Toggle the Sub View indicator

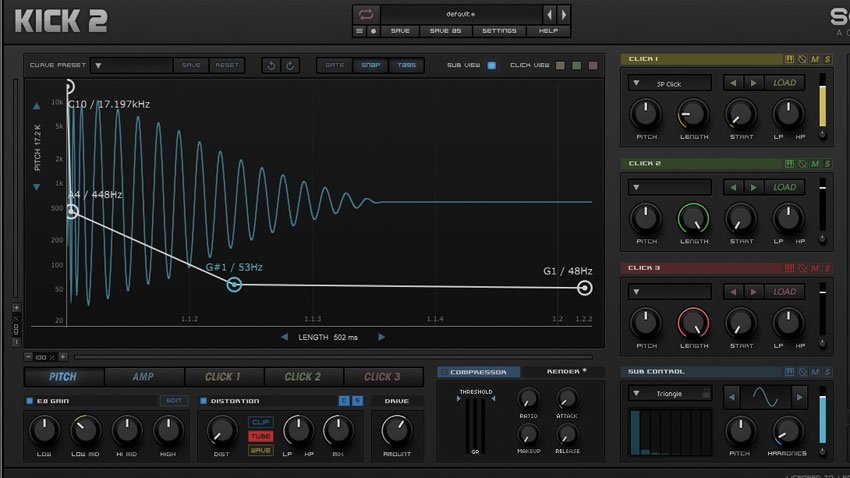tap(491, 66)
